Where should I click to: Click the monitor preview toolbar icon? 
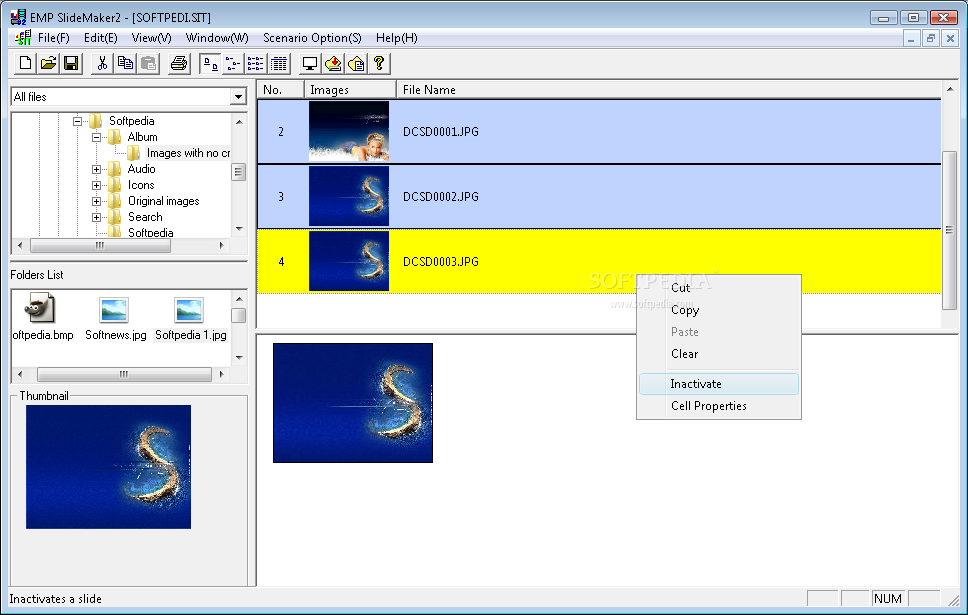coord(310,64)
